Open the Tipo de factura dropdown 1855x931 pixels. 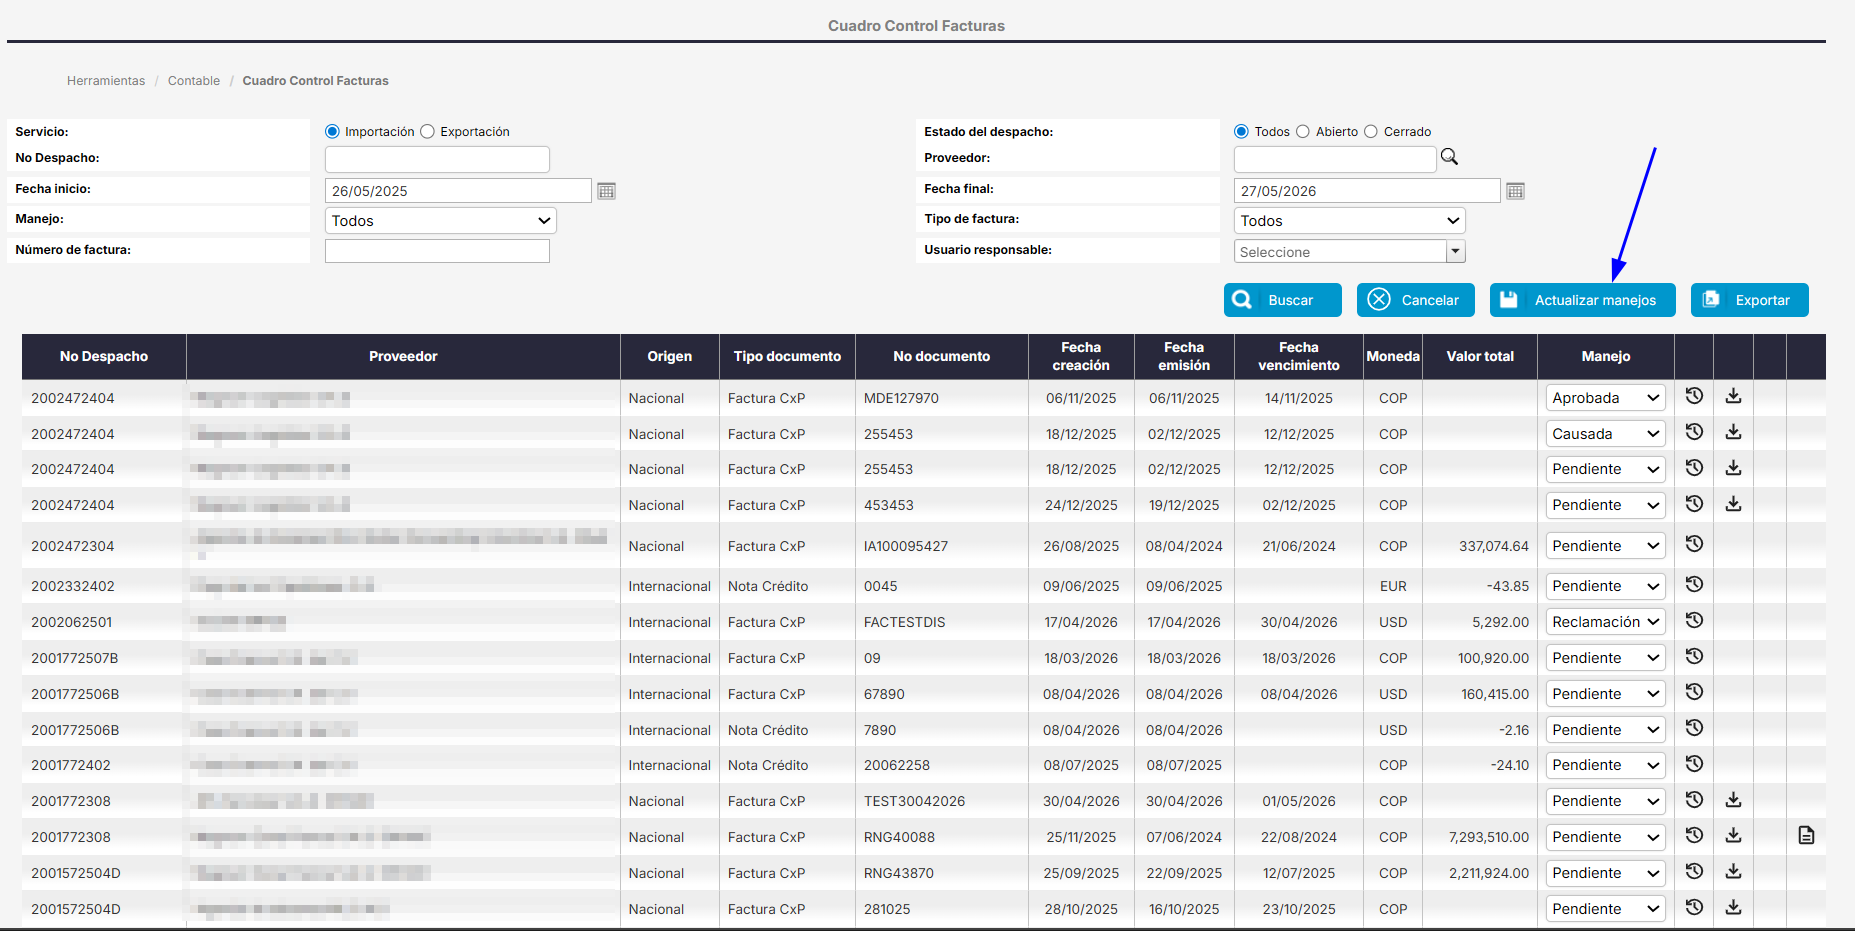click(1350, 221)
